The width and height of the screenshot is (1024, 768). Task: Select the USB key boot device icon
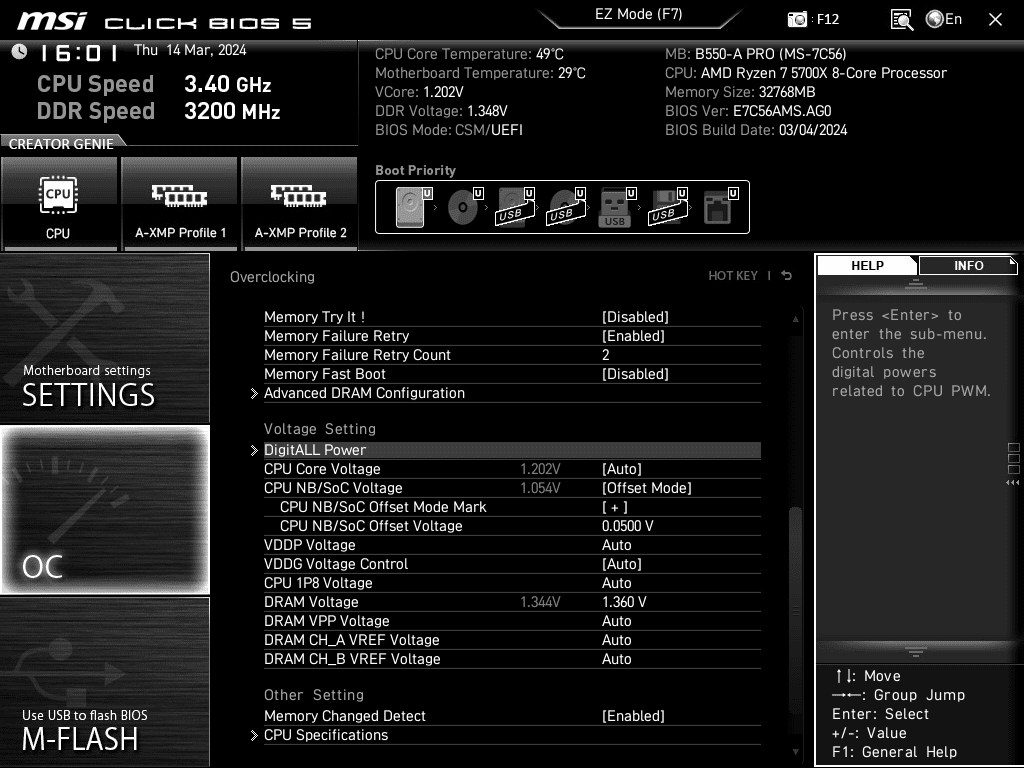point(616,207)
